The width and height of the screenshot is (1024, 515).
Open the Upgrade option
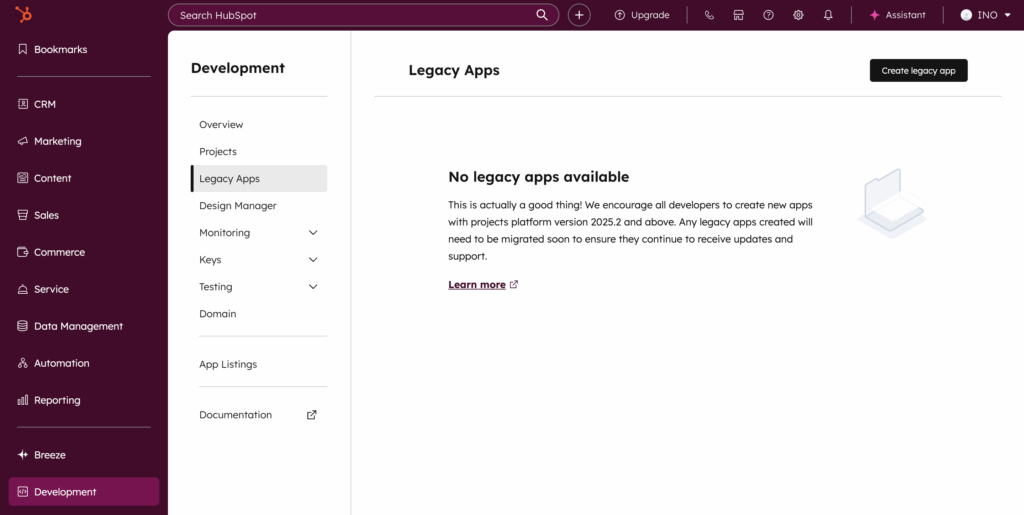(x=641, y=15)
